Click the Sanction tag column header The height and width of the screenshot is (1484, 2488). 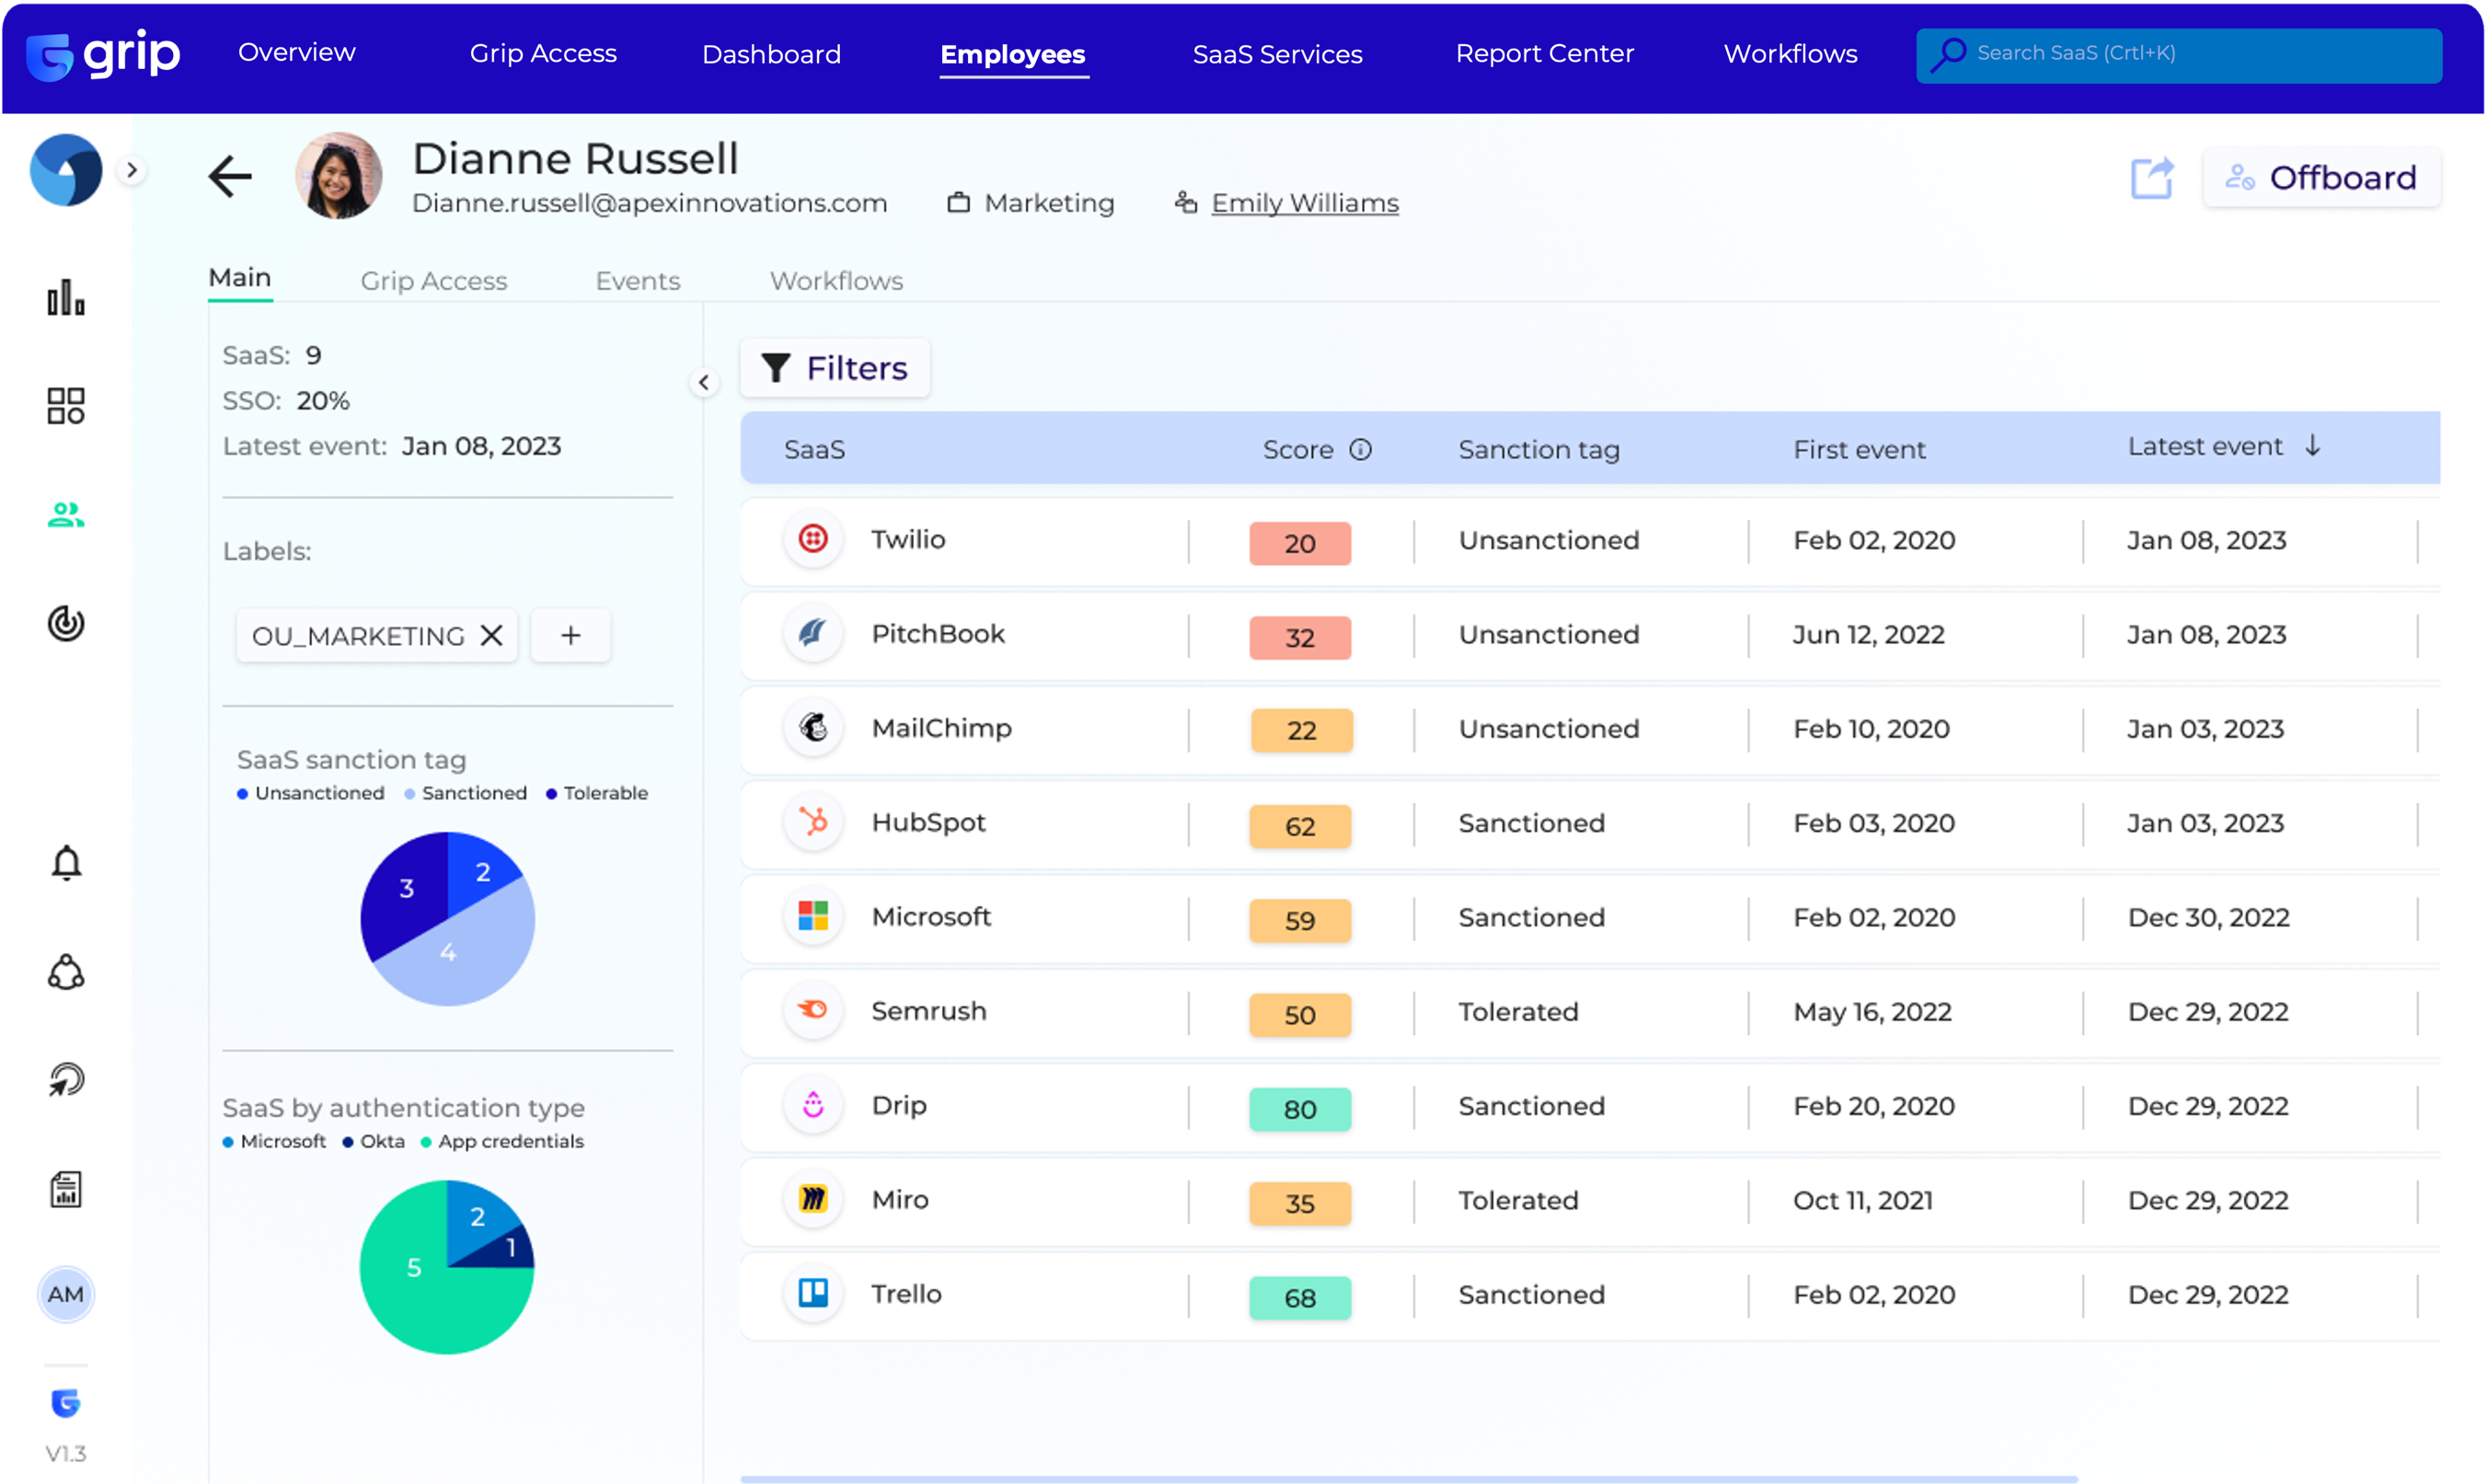(x=1539, y=449)
